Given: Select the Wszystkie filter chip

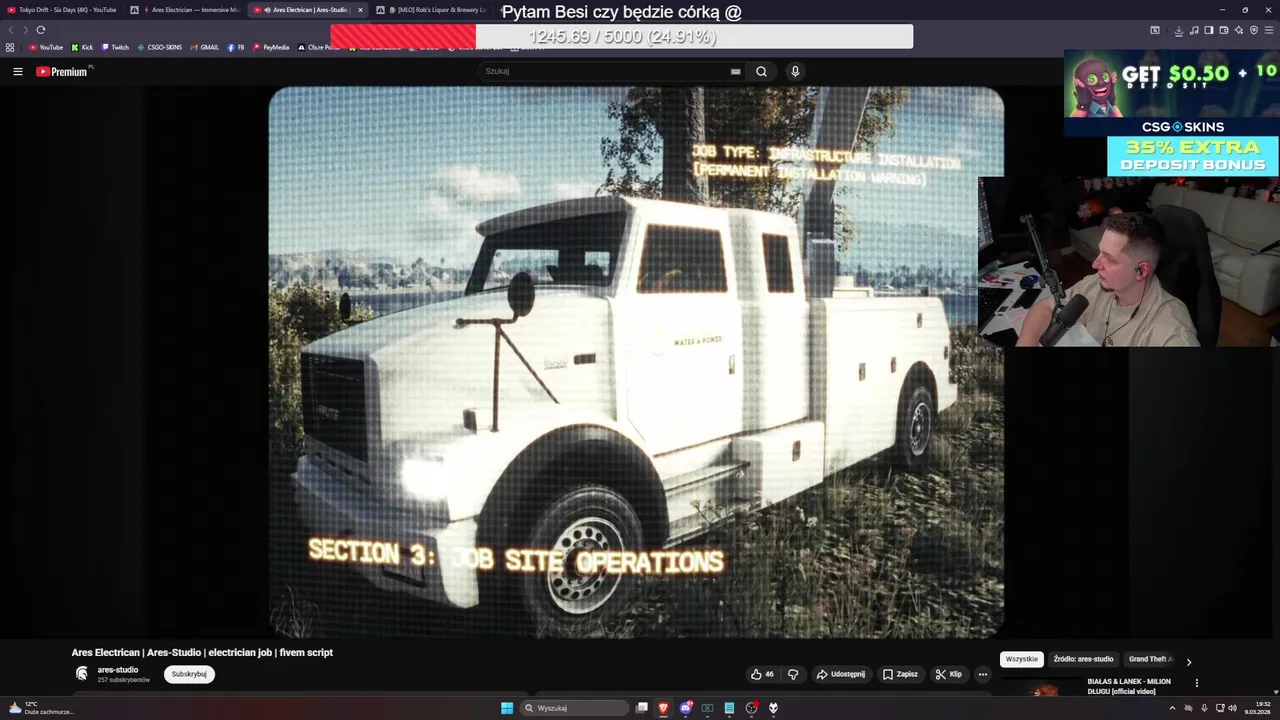Looking at the screenshot, I should pos(1022,660).
